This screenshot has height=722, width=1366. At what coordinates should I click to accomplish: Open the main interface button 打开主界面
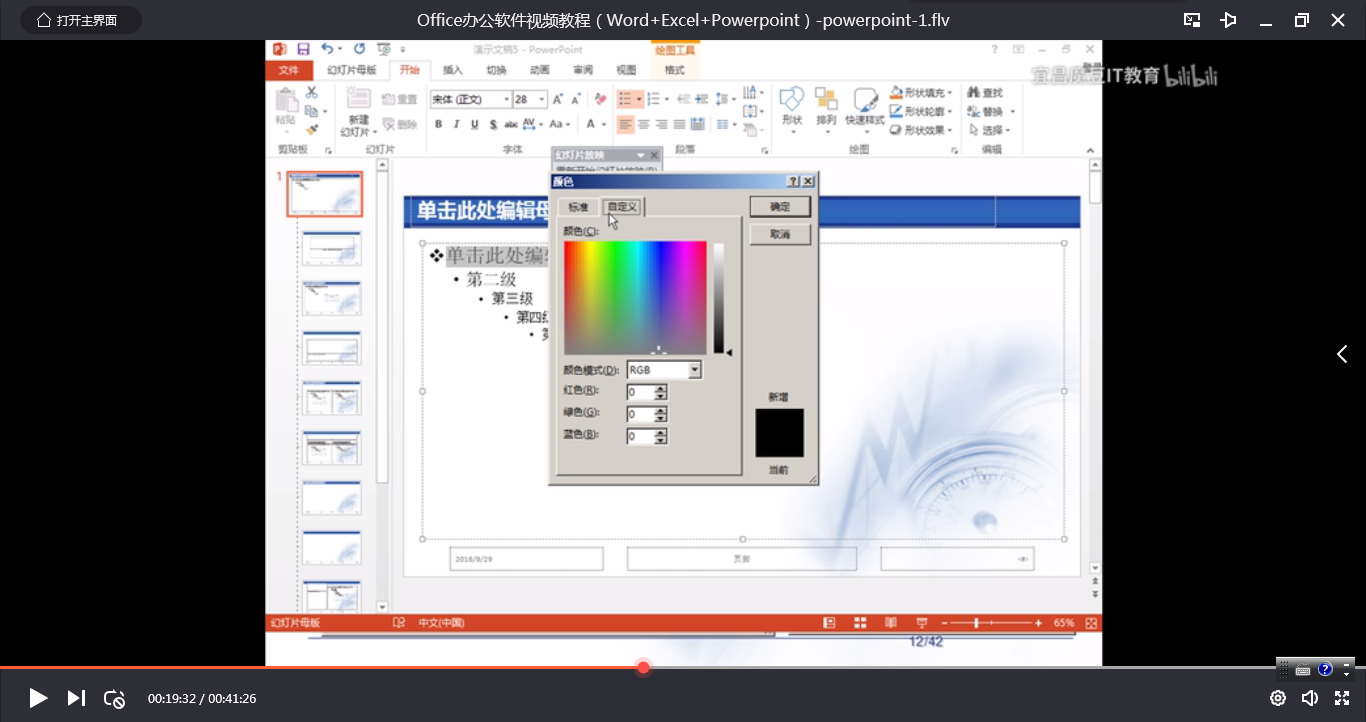click(81, 20)
